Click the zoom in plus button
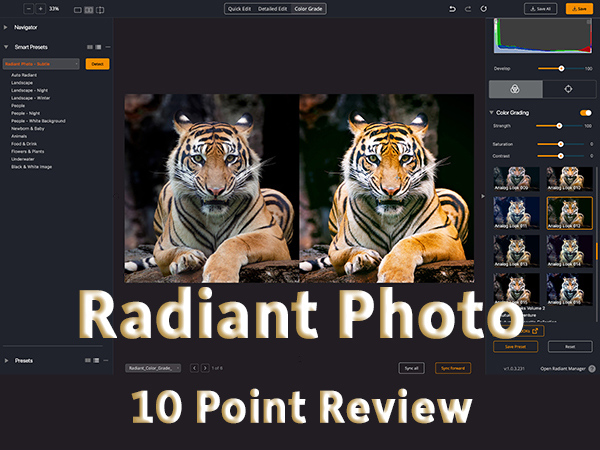Image resolution: width=600 pixels, height=450 pixels. pos(41,9)
